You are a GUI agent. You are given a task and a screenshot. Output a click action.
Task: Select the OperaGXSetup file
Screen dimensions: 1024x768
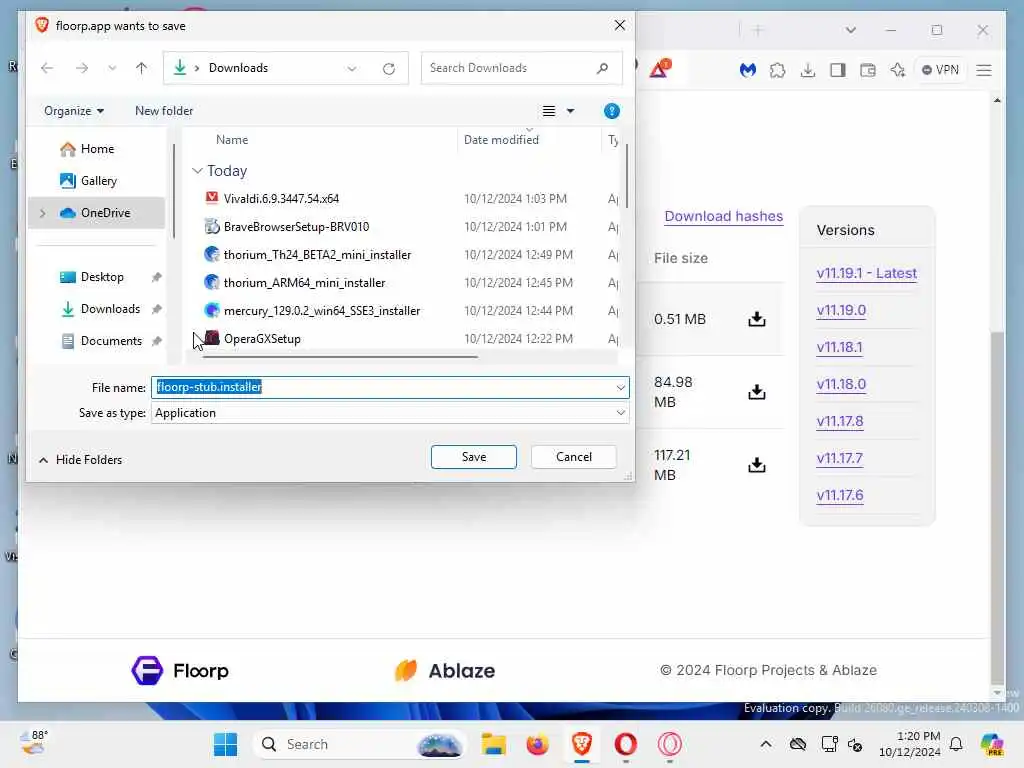262,339
